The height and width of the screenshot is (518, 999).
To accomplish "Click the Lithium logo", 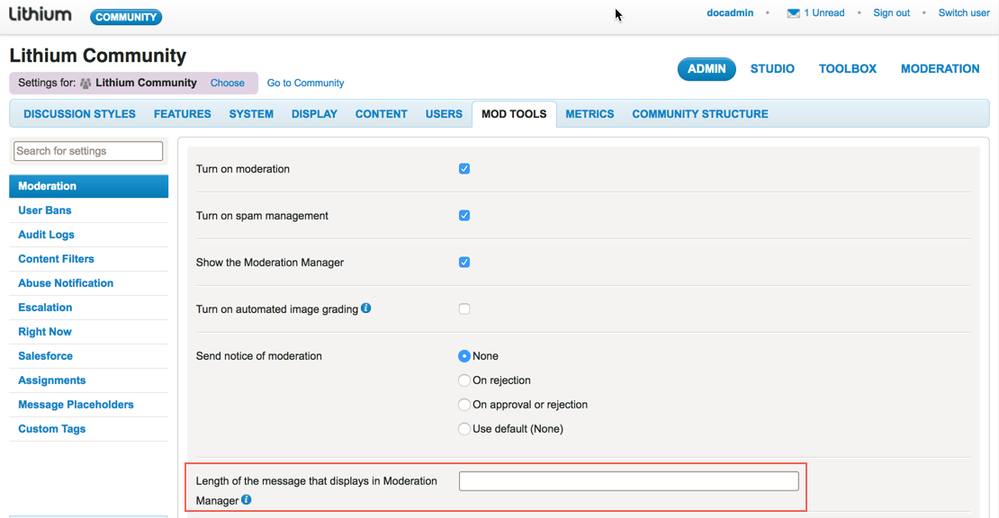I will pyautogui.click(x=40, y=13).
